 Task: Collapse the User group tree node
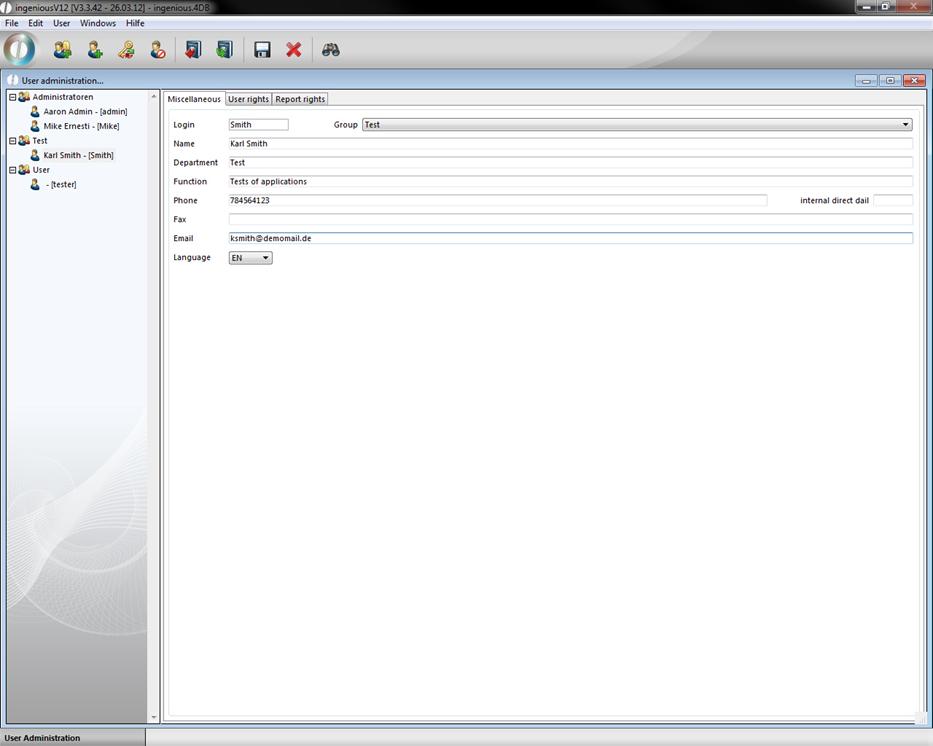coord(13,170)
